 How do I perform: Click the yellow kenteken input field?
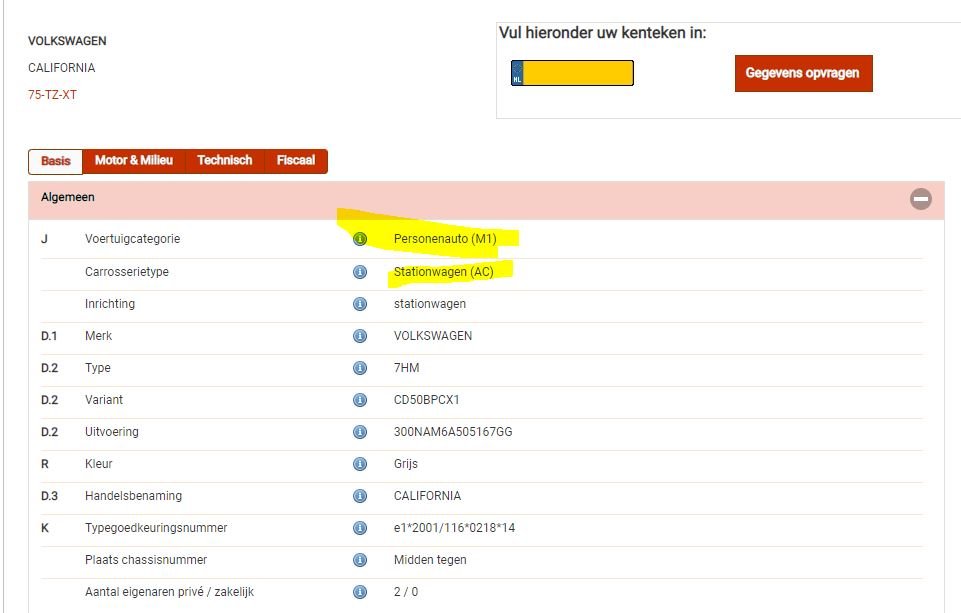(x=579, y=73)
